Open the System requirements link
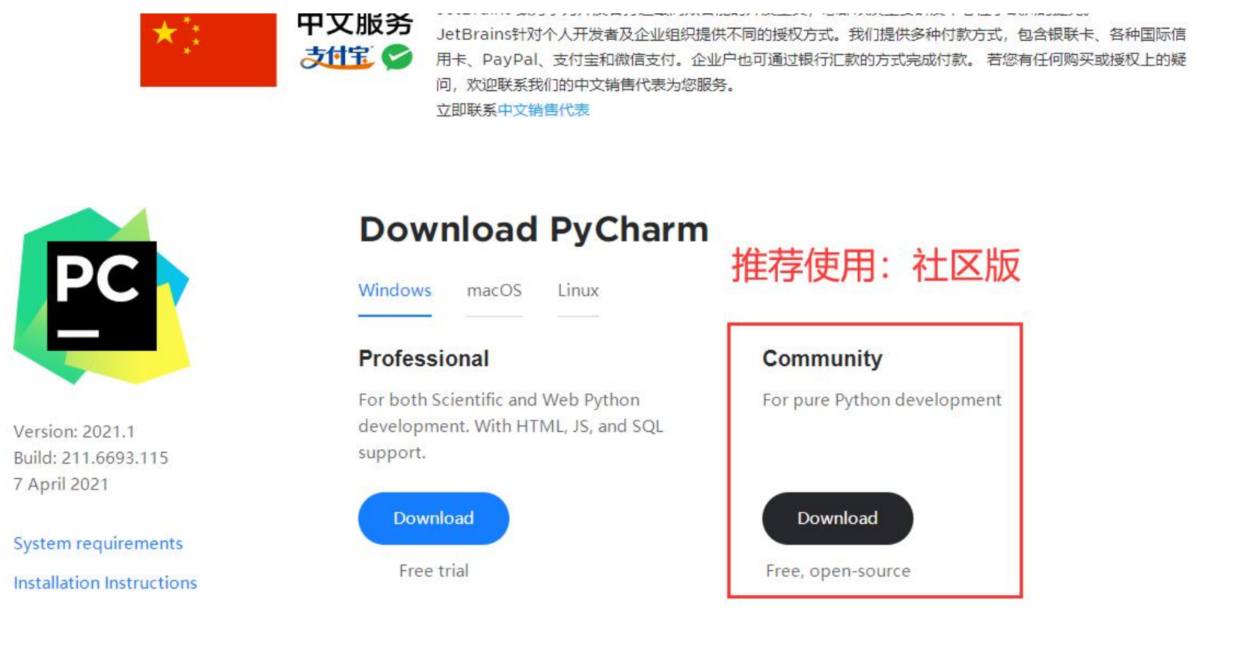The width and height of the screenshot is (1247, 645). click(x=98, y=543)
